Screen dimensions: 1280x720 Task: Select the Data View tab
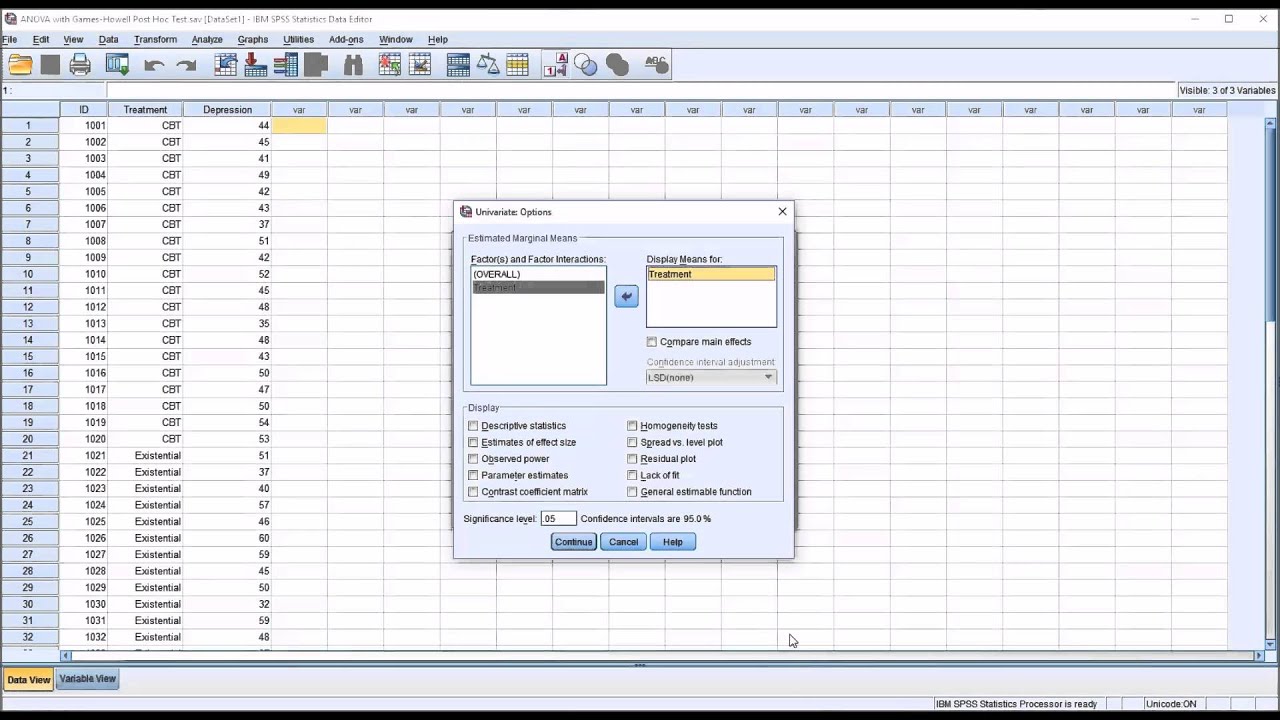click(28, 680)
